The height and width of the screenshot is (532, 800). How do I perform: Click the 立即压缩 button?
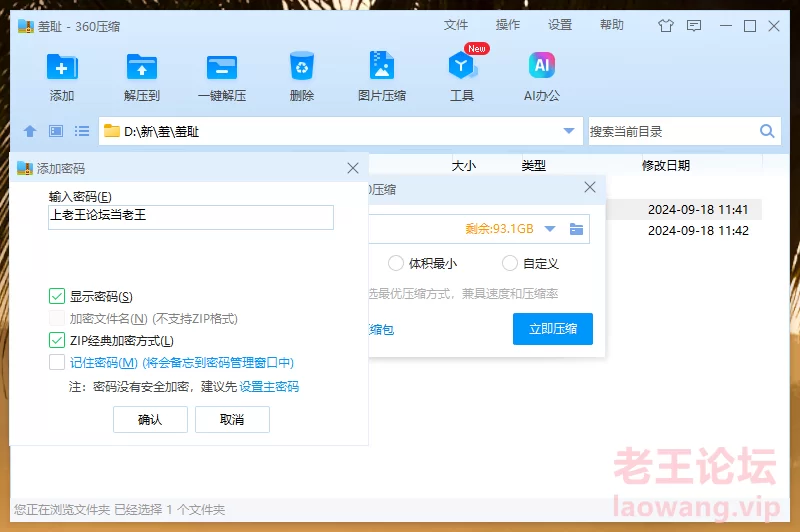point(553,329)
